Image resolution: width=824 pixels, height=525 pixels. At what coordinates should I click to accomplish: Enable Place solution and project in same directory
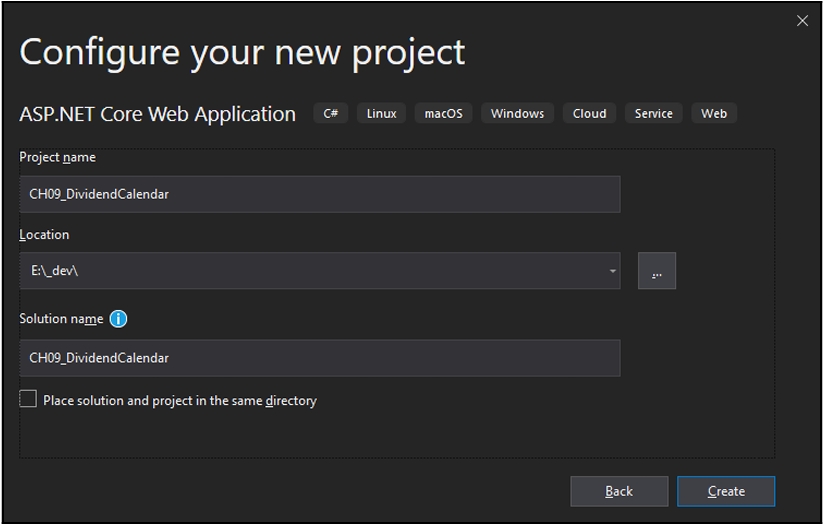pos(28,400)
